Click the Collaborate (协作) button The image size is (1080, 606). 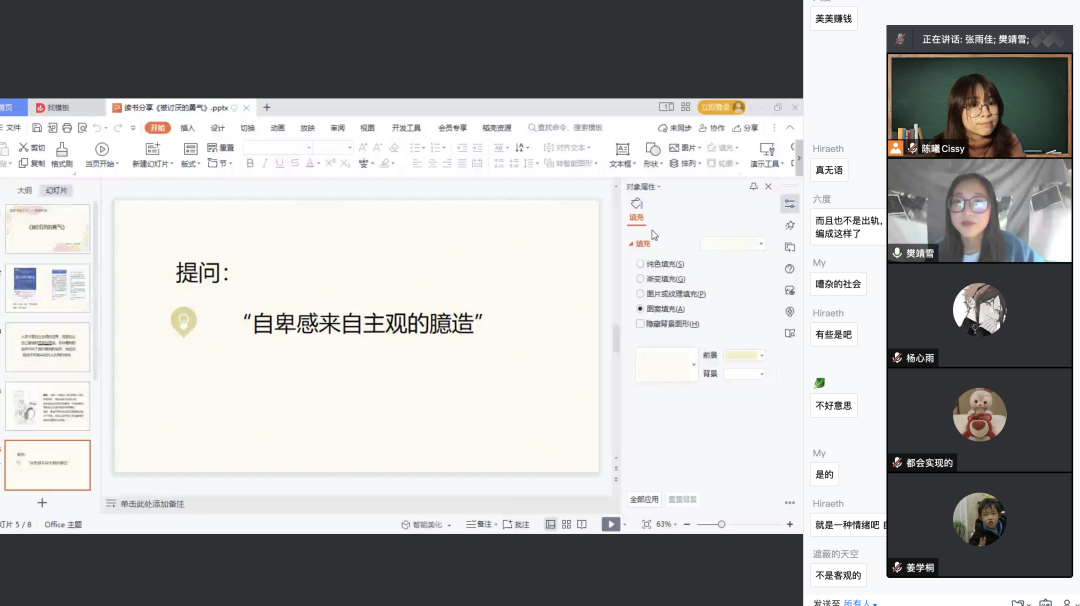tap(712, 128)
